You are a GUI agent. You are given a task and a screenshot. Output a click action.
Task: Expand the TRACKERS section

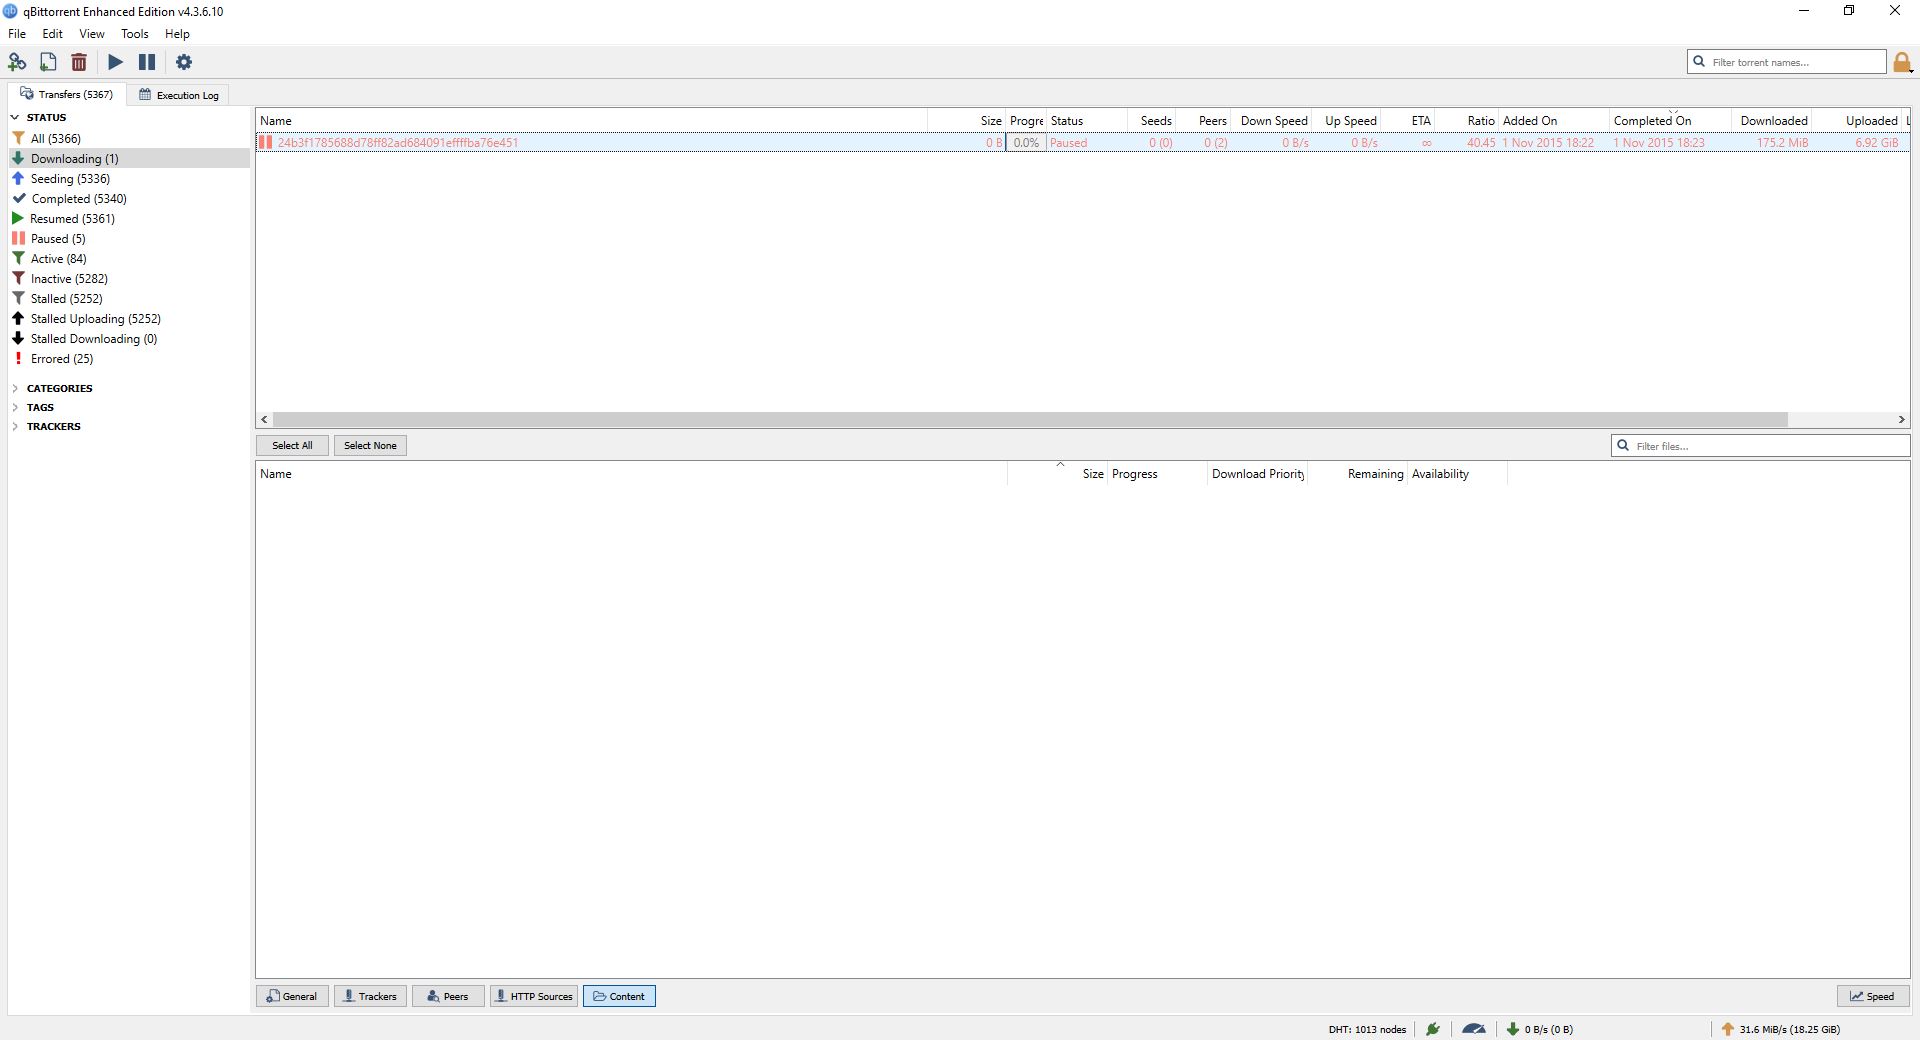(15, 426)
